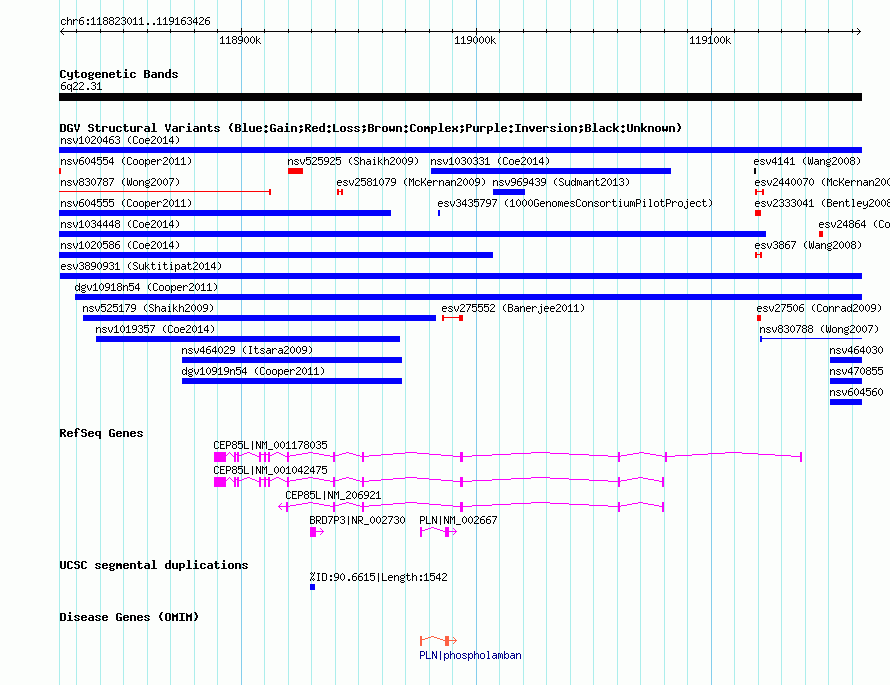Viewport: 890px width, 685px height.
Task: Select the 119000k ruler tick label
Action: pos(475,40)
